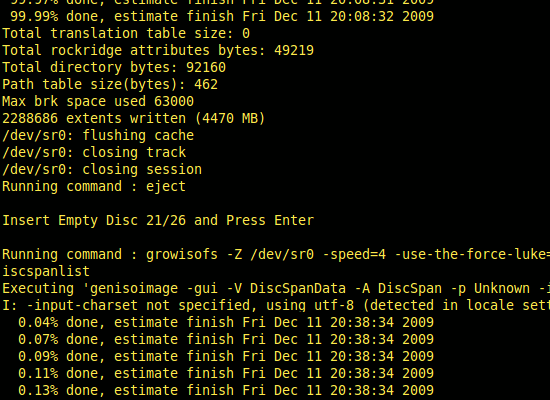Viewport: 550px width, 400px height.
Task: Click the '/dev/sr0: flushing cache' line
Action: point(98,135)
